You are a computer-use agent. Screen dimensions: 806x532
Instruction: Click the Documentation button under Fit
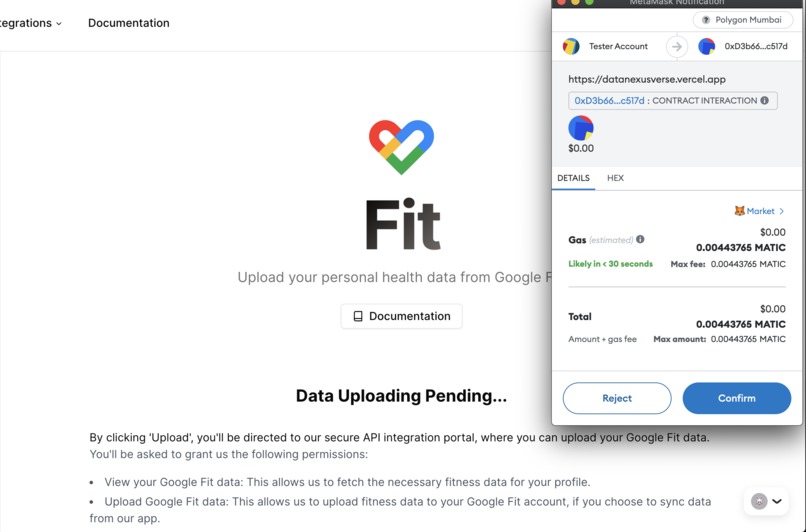(x=401, y=316)
